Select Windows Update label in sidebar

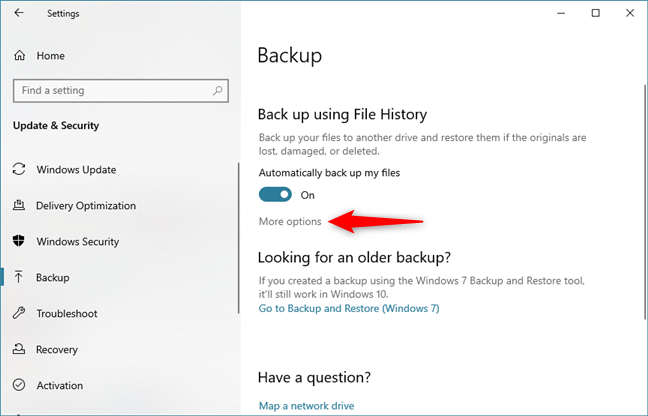pos(76,170)
